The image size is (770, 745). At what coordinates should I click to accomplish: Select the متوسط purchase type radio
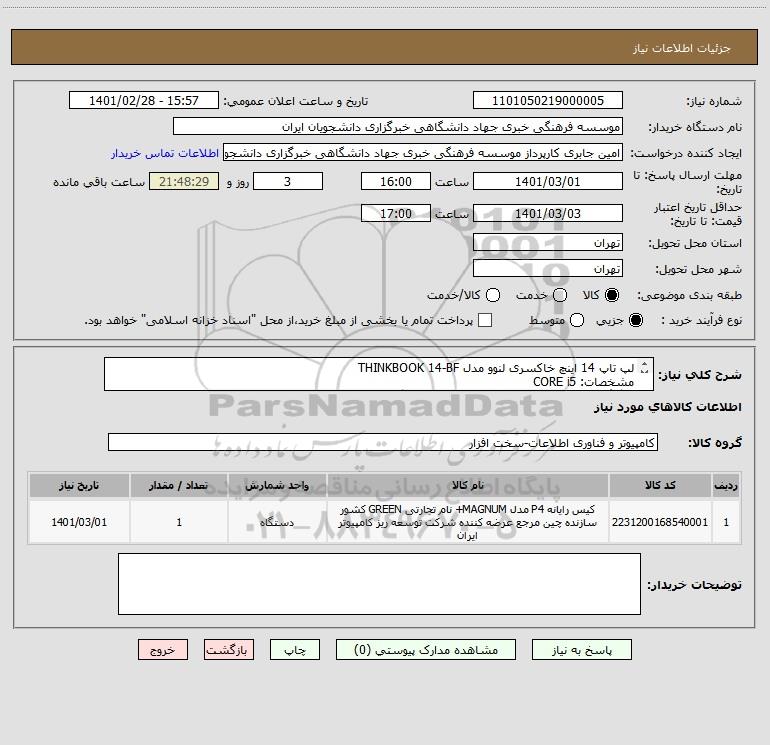click(577, 320)
